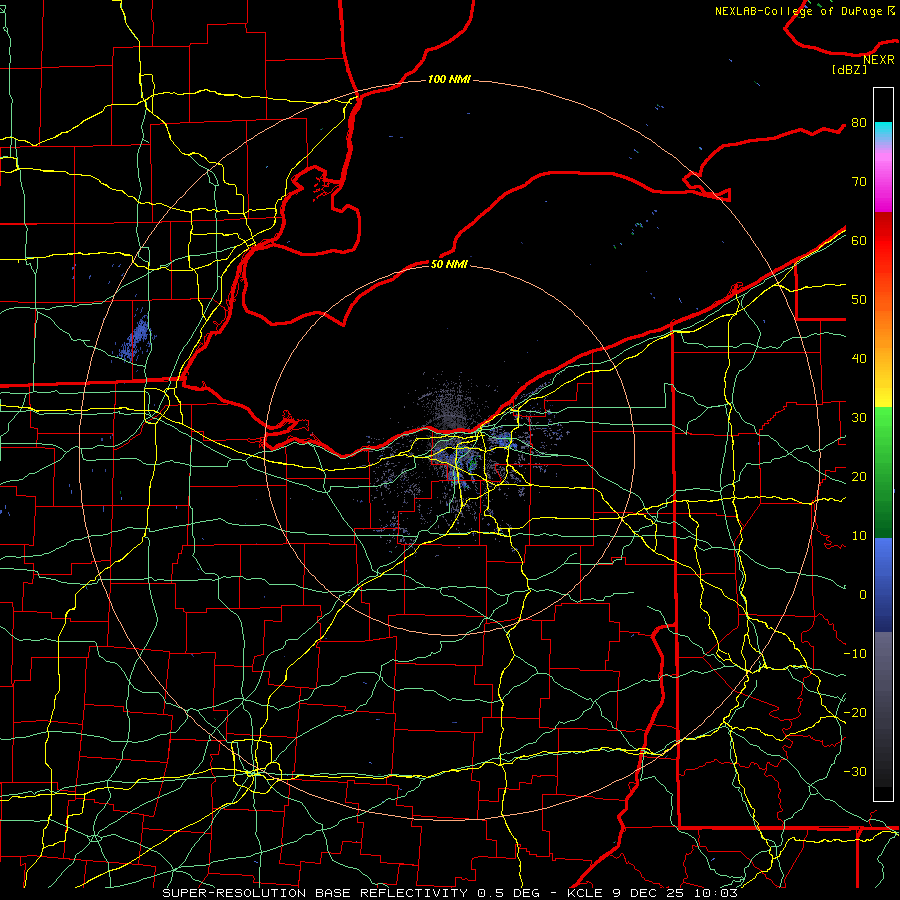Click the 40 value on dBZ scale

coord(859,359)
